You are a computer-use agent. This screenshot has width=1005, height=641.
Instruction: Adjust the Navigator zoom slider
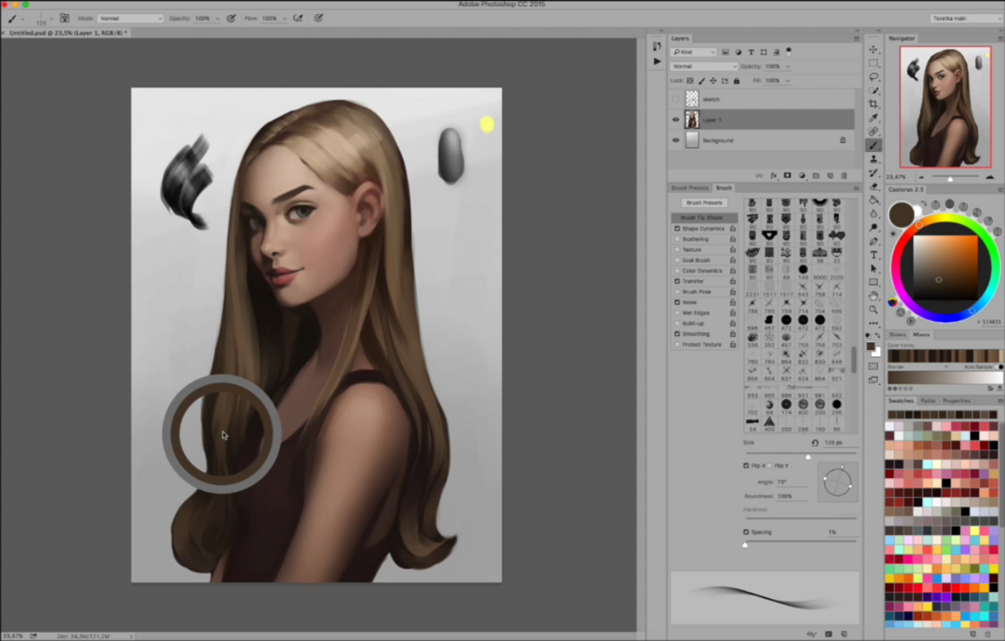(x=950, y=178)
